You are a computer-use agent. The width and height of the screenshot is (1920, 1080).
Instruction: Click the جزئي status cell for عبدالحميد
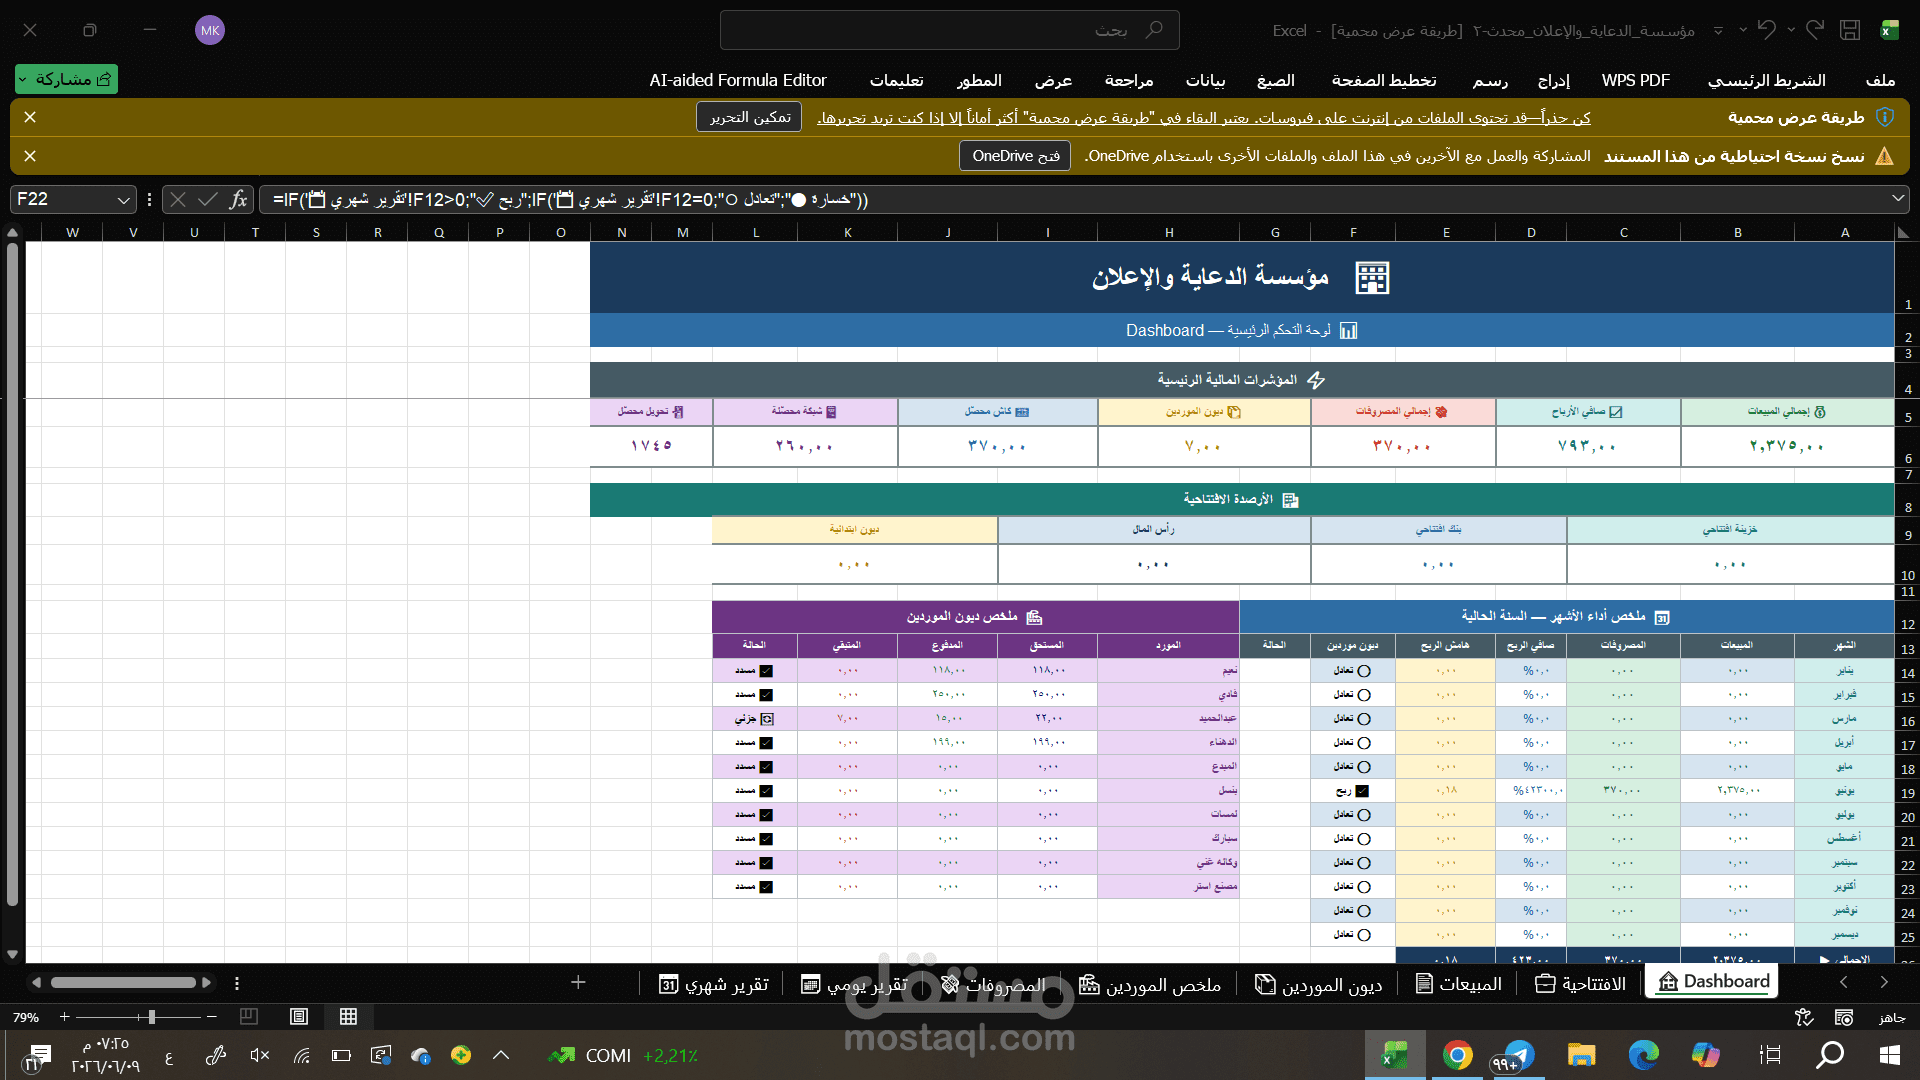pyautogui.click(x=754, y=718)
